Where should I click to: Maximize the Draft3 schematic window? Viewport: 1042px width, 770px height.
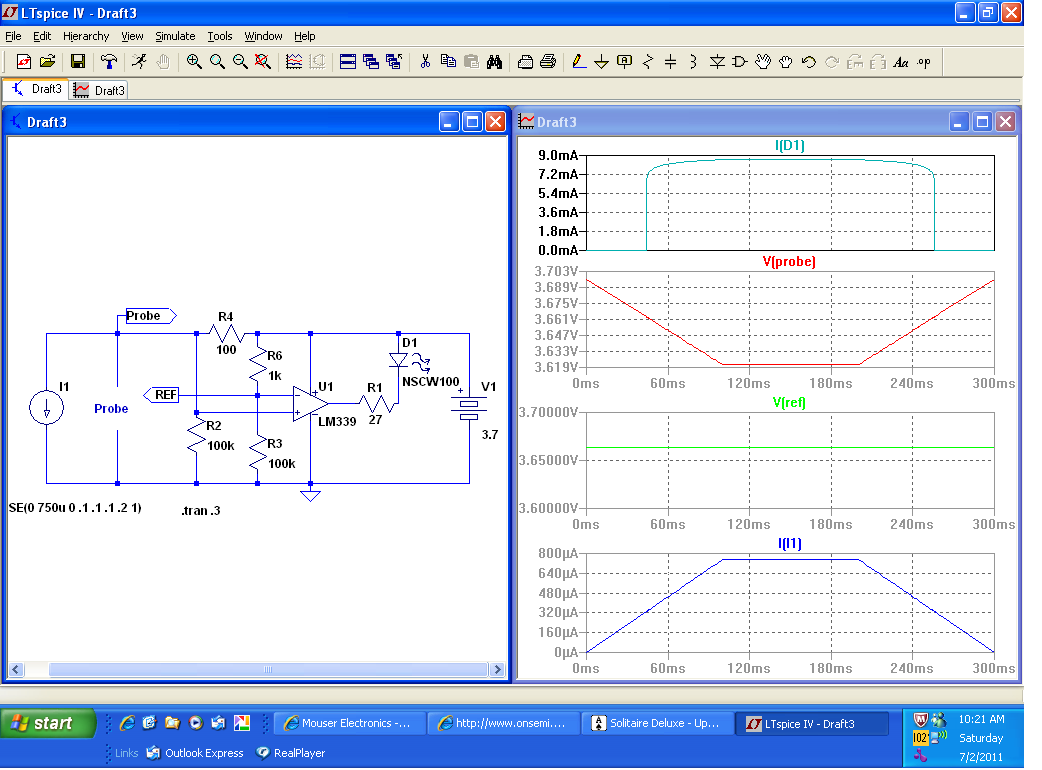pyautogui.click(x=472, y=122)
